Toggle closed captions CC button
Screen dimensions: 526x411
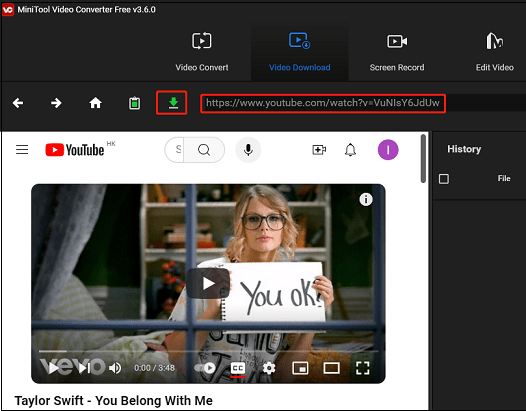[238, 368]
